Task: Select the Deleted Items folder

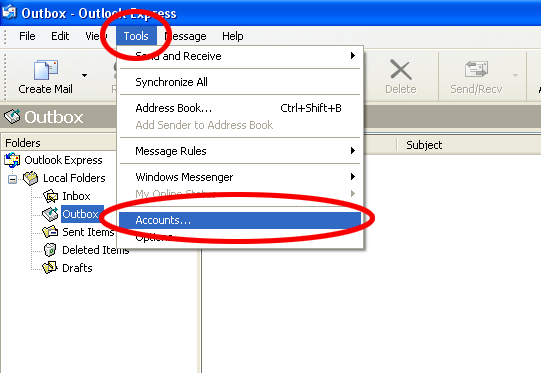Action: click(96, 250)
